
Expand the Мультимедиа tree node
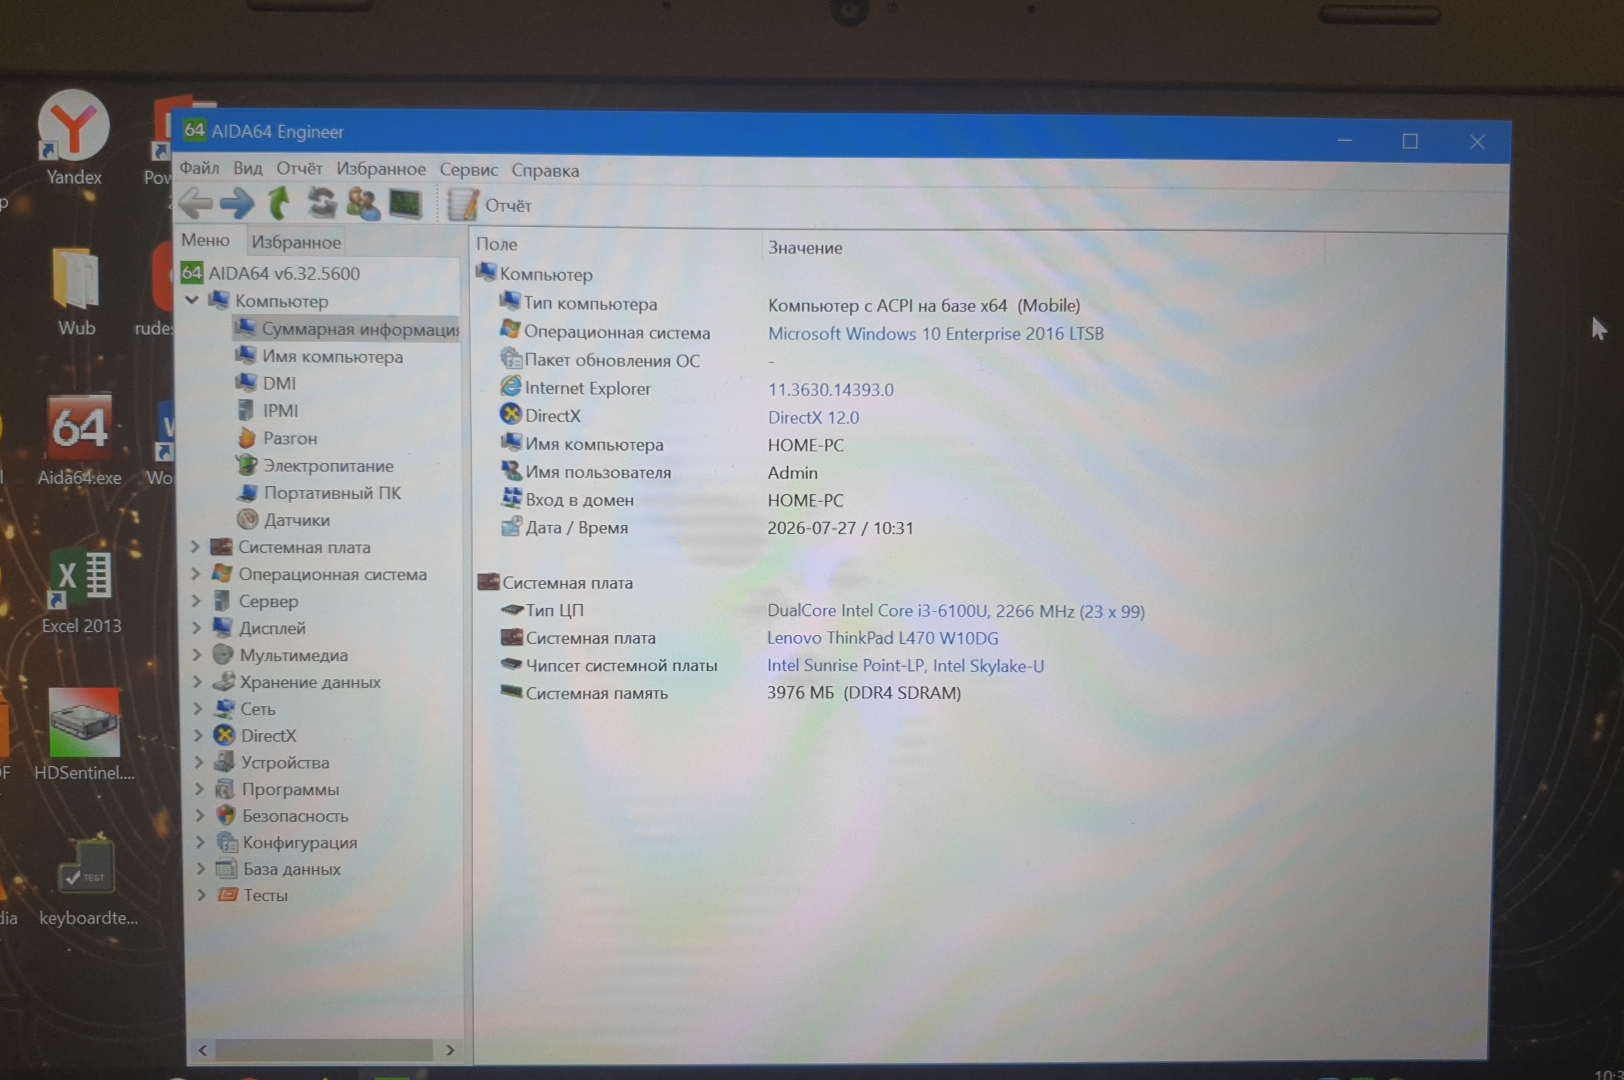[197, 655]
